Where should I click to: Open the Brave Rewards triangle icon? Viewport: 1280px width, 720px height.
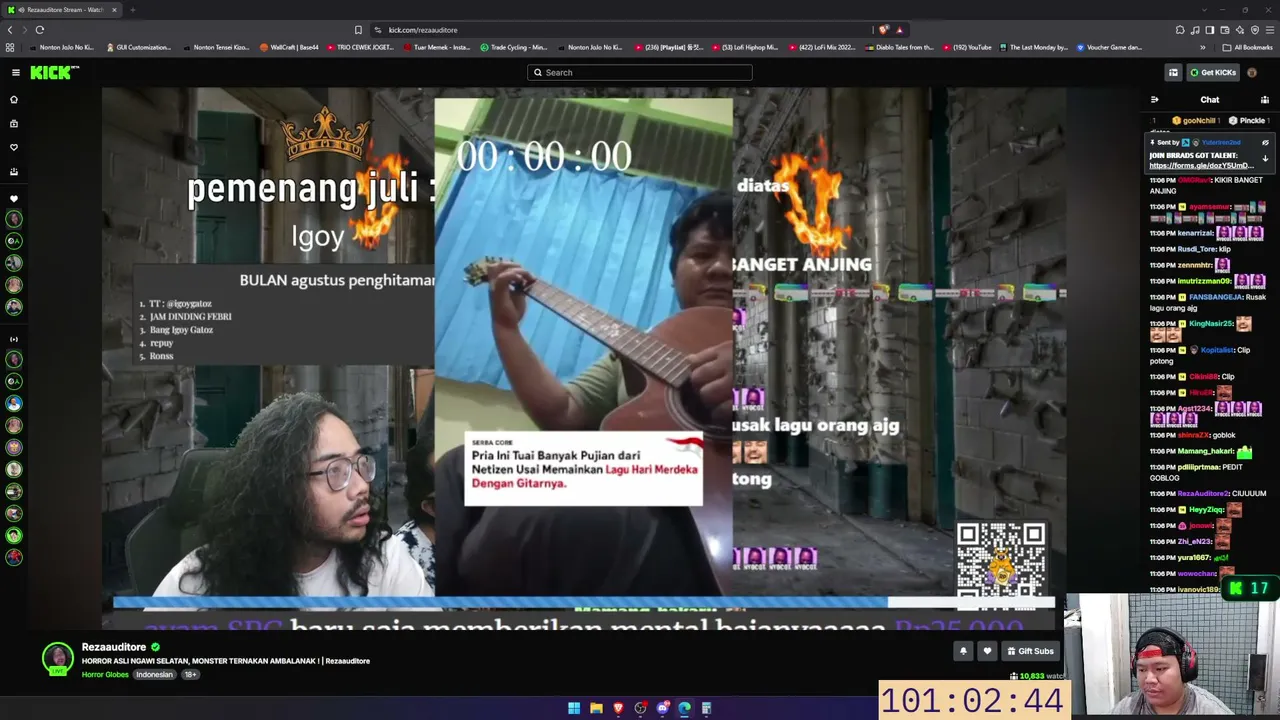[899, 30]
